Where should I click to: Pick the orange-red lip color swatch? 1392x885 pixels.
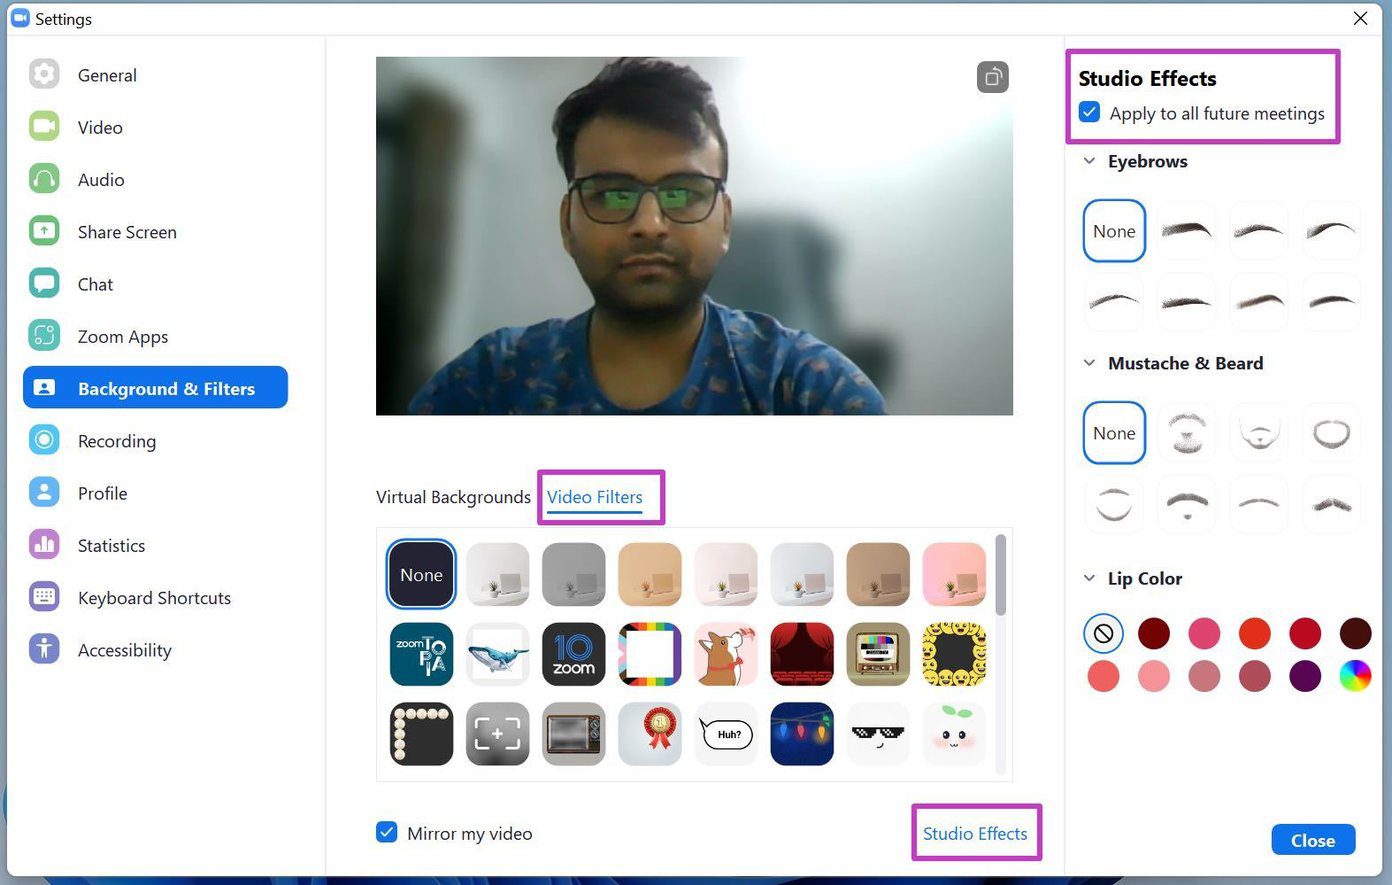[1254, 633]
